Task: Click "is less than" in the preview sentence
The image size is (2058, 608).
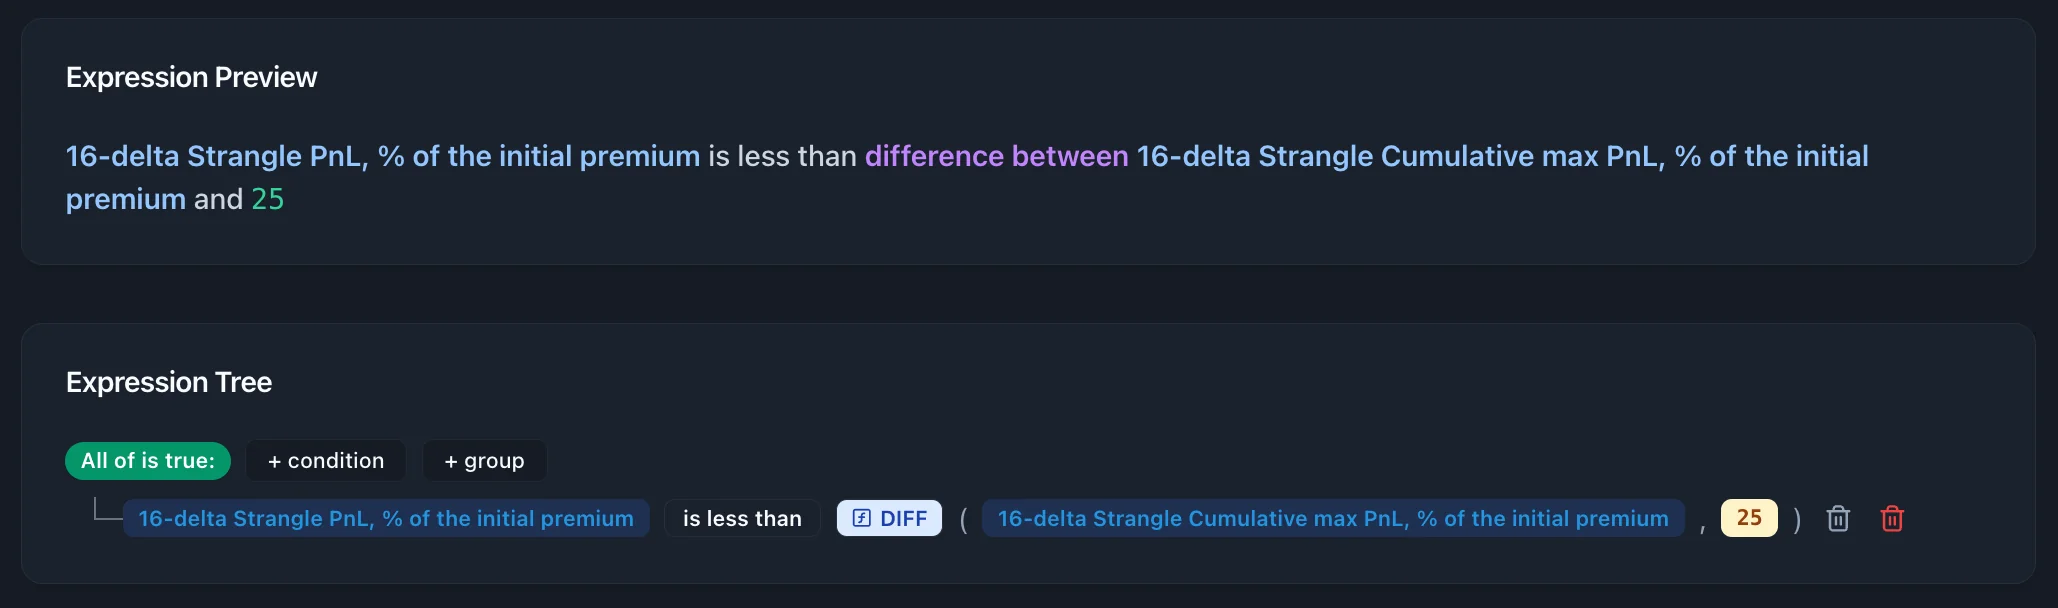Action: [x=782, y=156]
